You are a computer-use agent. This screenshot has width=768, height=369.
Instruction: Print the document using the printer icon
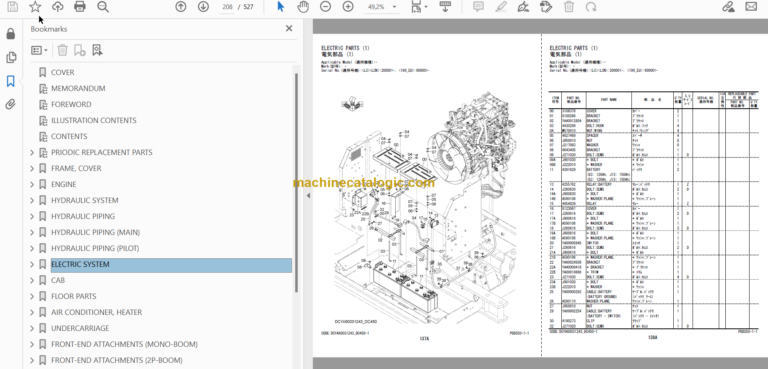click(80, 7)
